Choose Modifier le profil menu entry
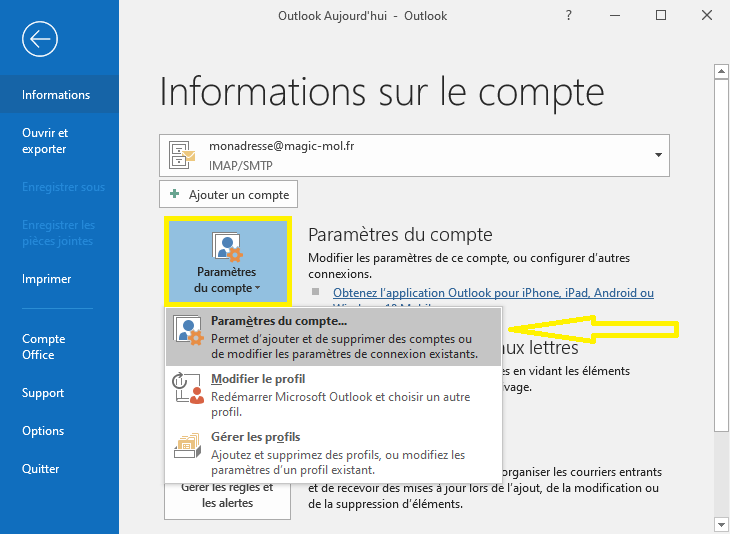The width and height of the screenshot is (730, 534). tap(333, 395)
